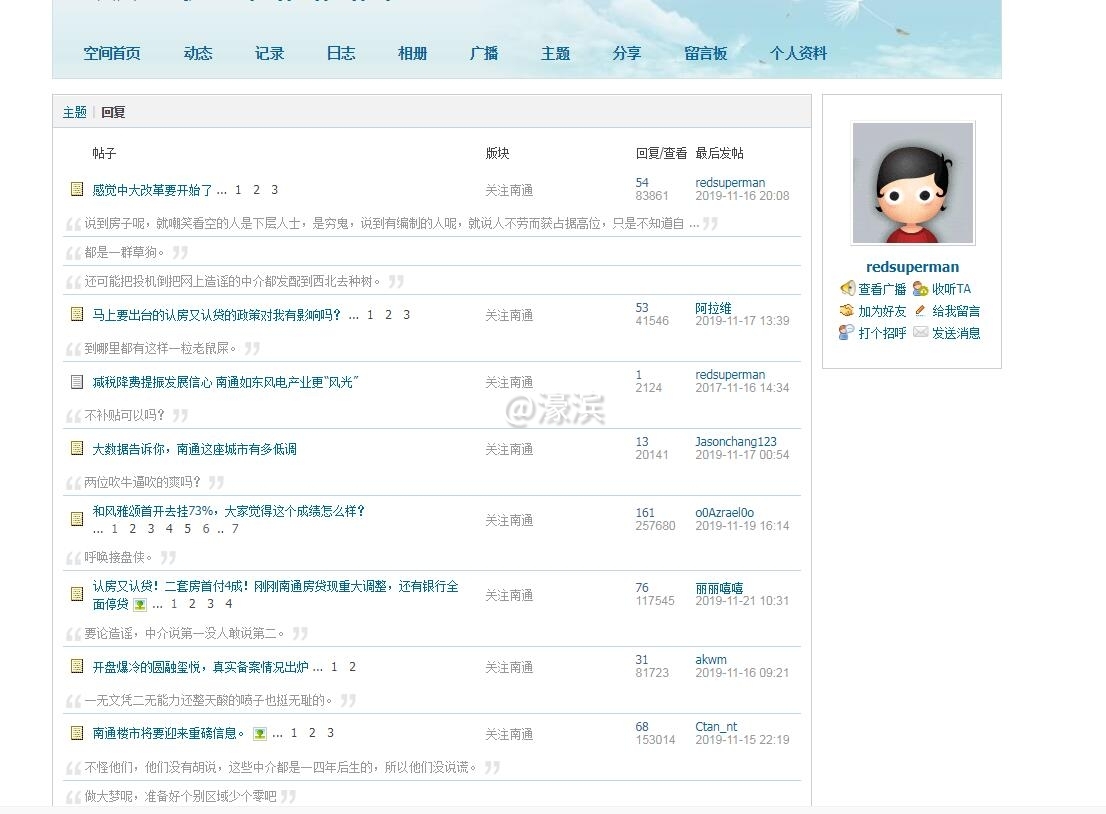The height and width of the screenshot is (814, 1106).
Task: Click the pencil icon next to 给我留言
Action: pos(920,311)
